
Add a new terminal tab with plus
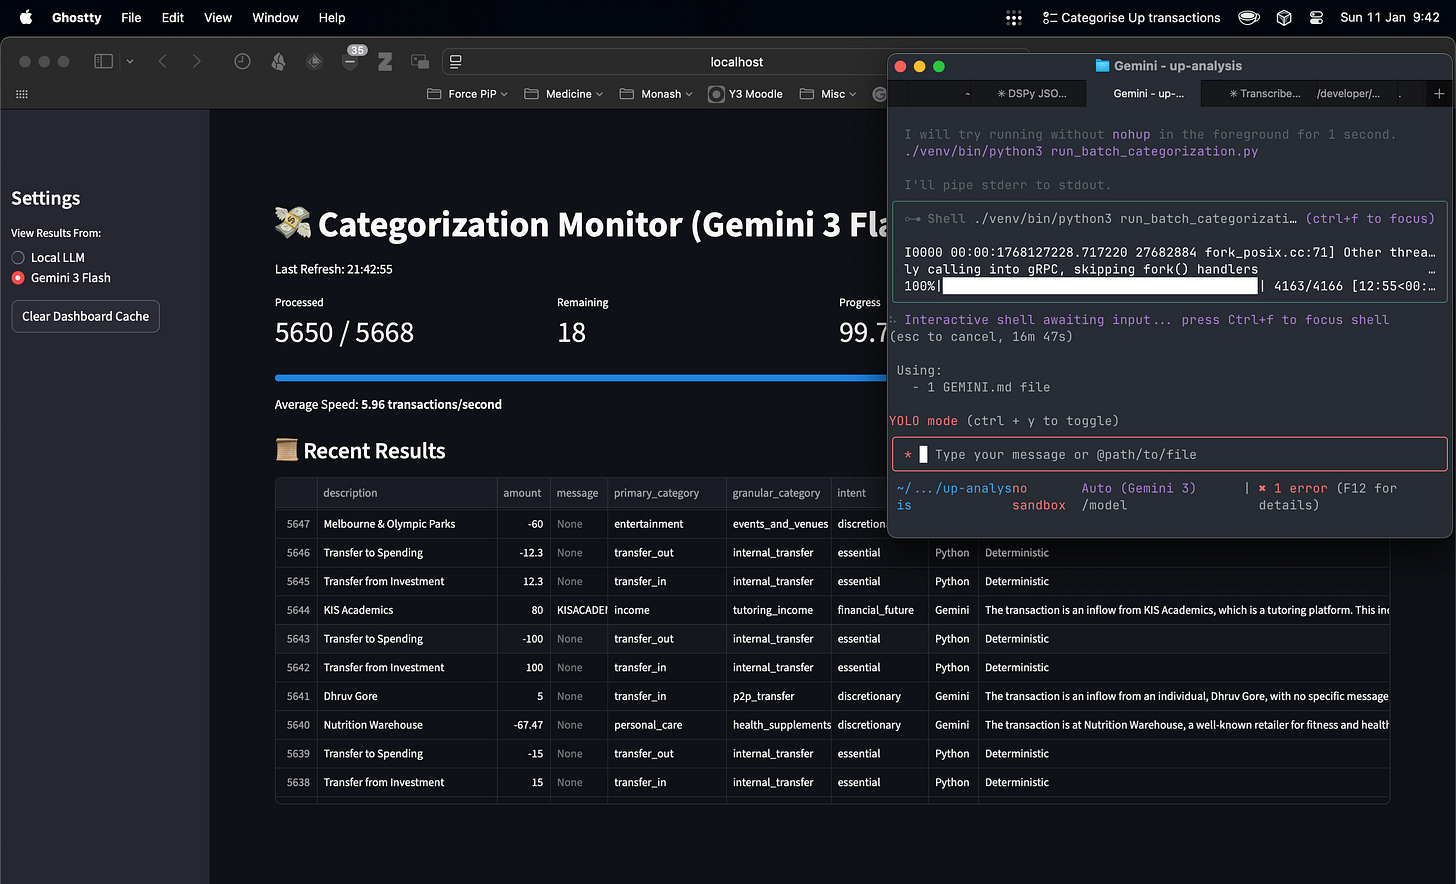click(1439, 94)
